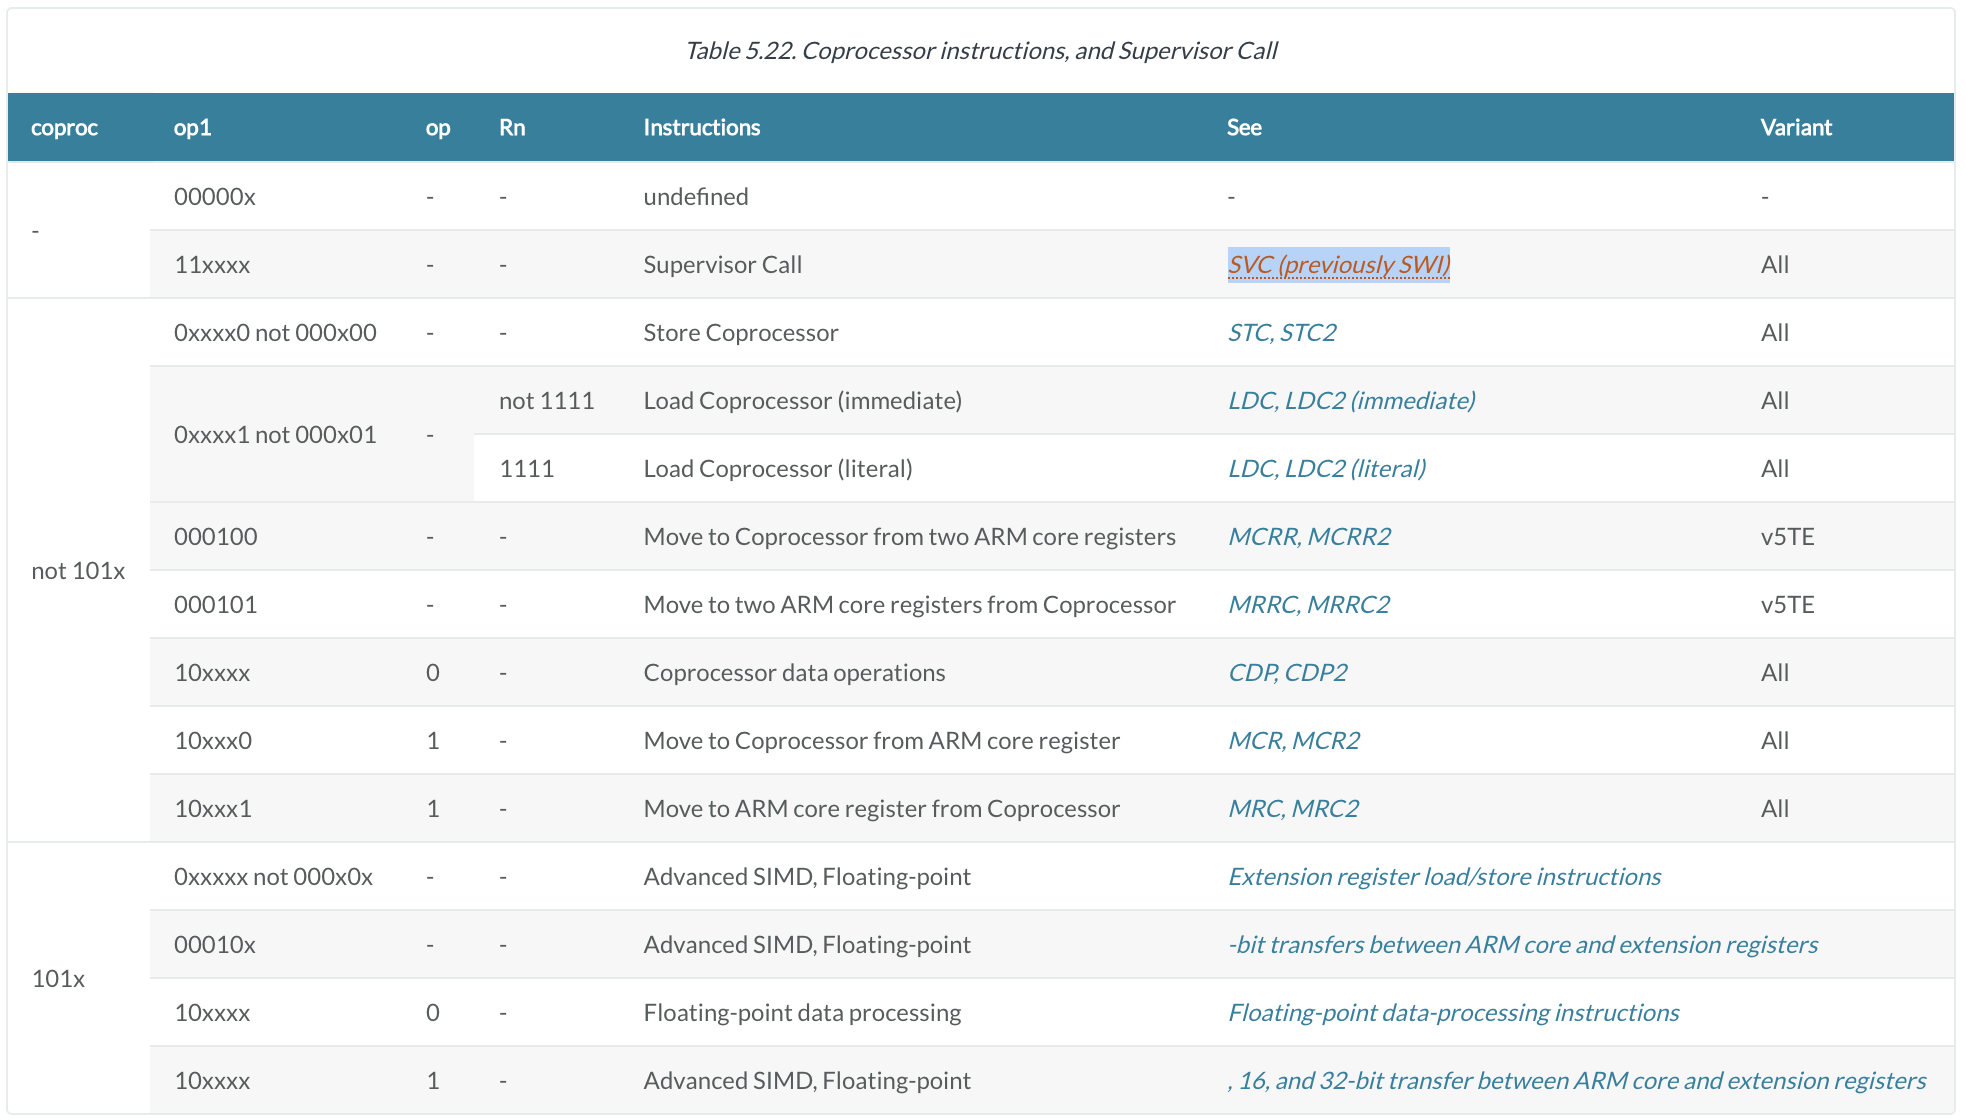Click v5TE variant in MCRR row
This screenshot has width=1966, height=1120.
pos(1788,537)
